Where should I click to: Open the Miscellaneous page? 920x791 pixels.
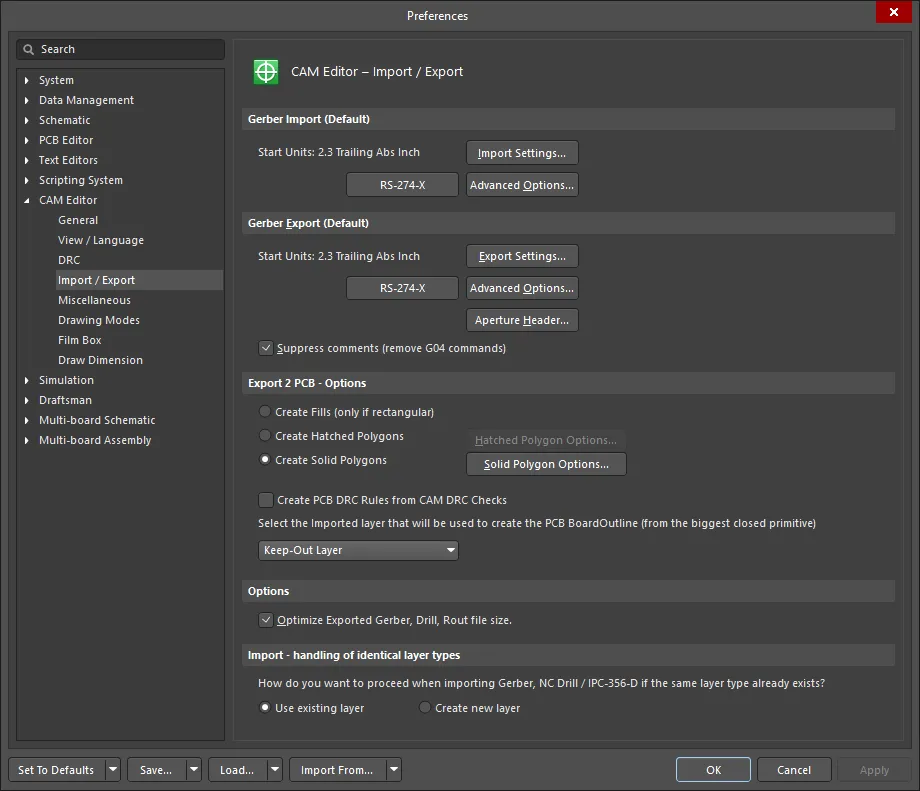point(94,300)
